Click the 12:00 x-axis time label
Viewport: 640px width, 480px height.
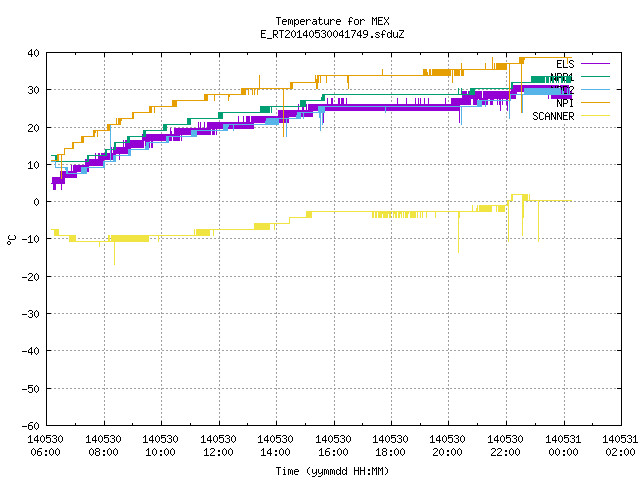[218, 452]
